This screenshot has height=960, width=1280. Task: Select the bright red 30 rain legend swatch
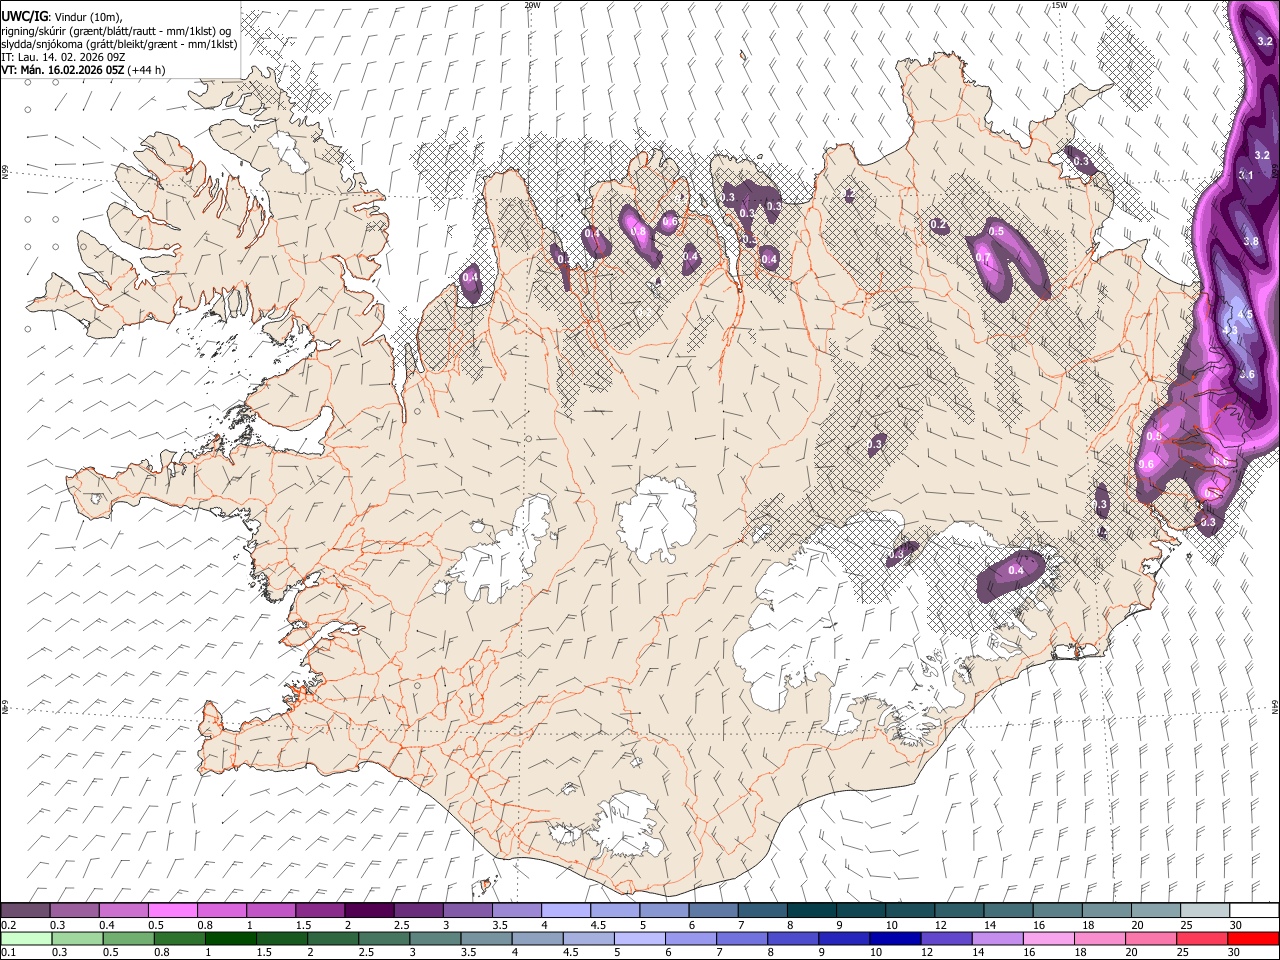(1253, 938)
